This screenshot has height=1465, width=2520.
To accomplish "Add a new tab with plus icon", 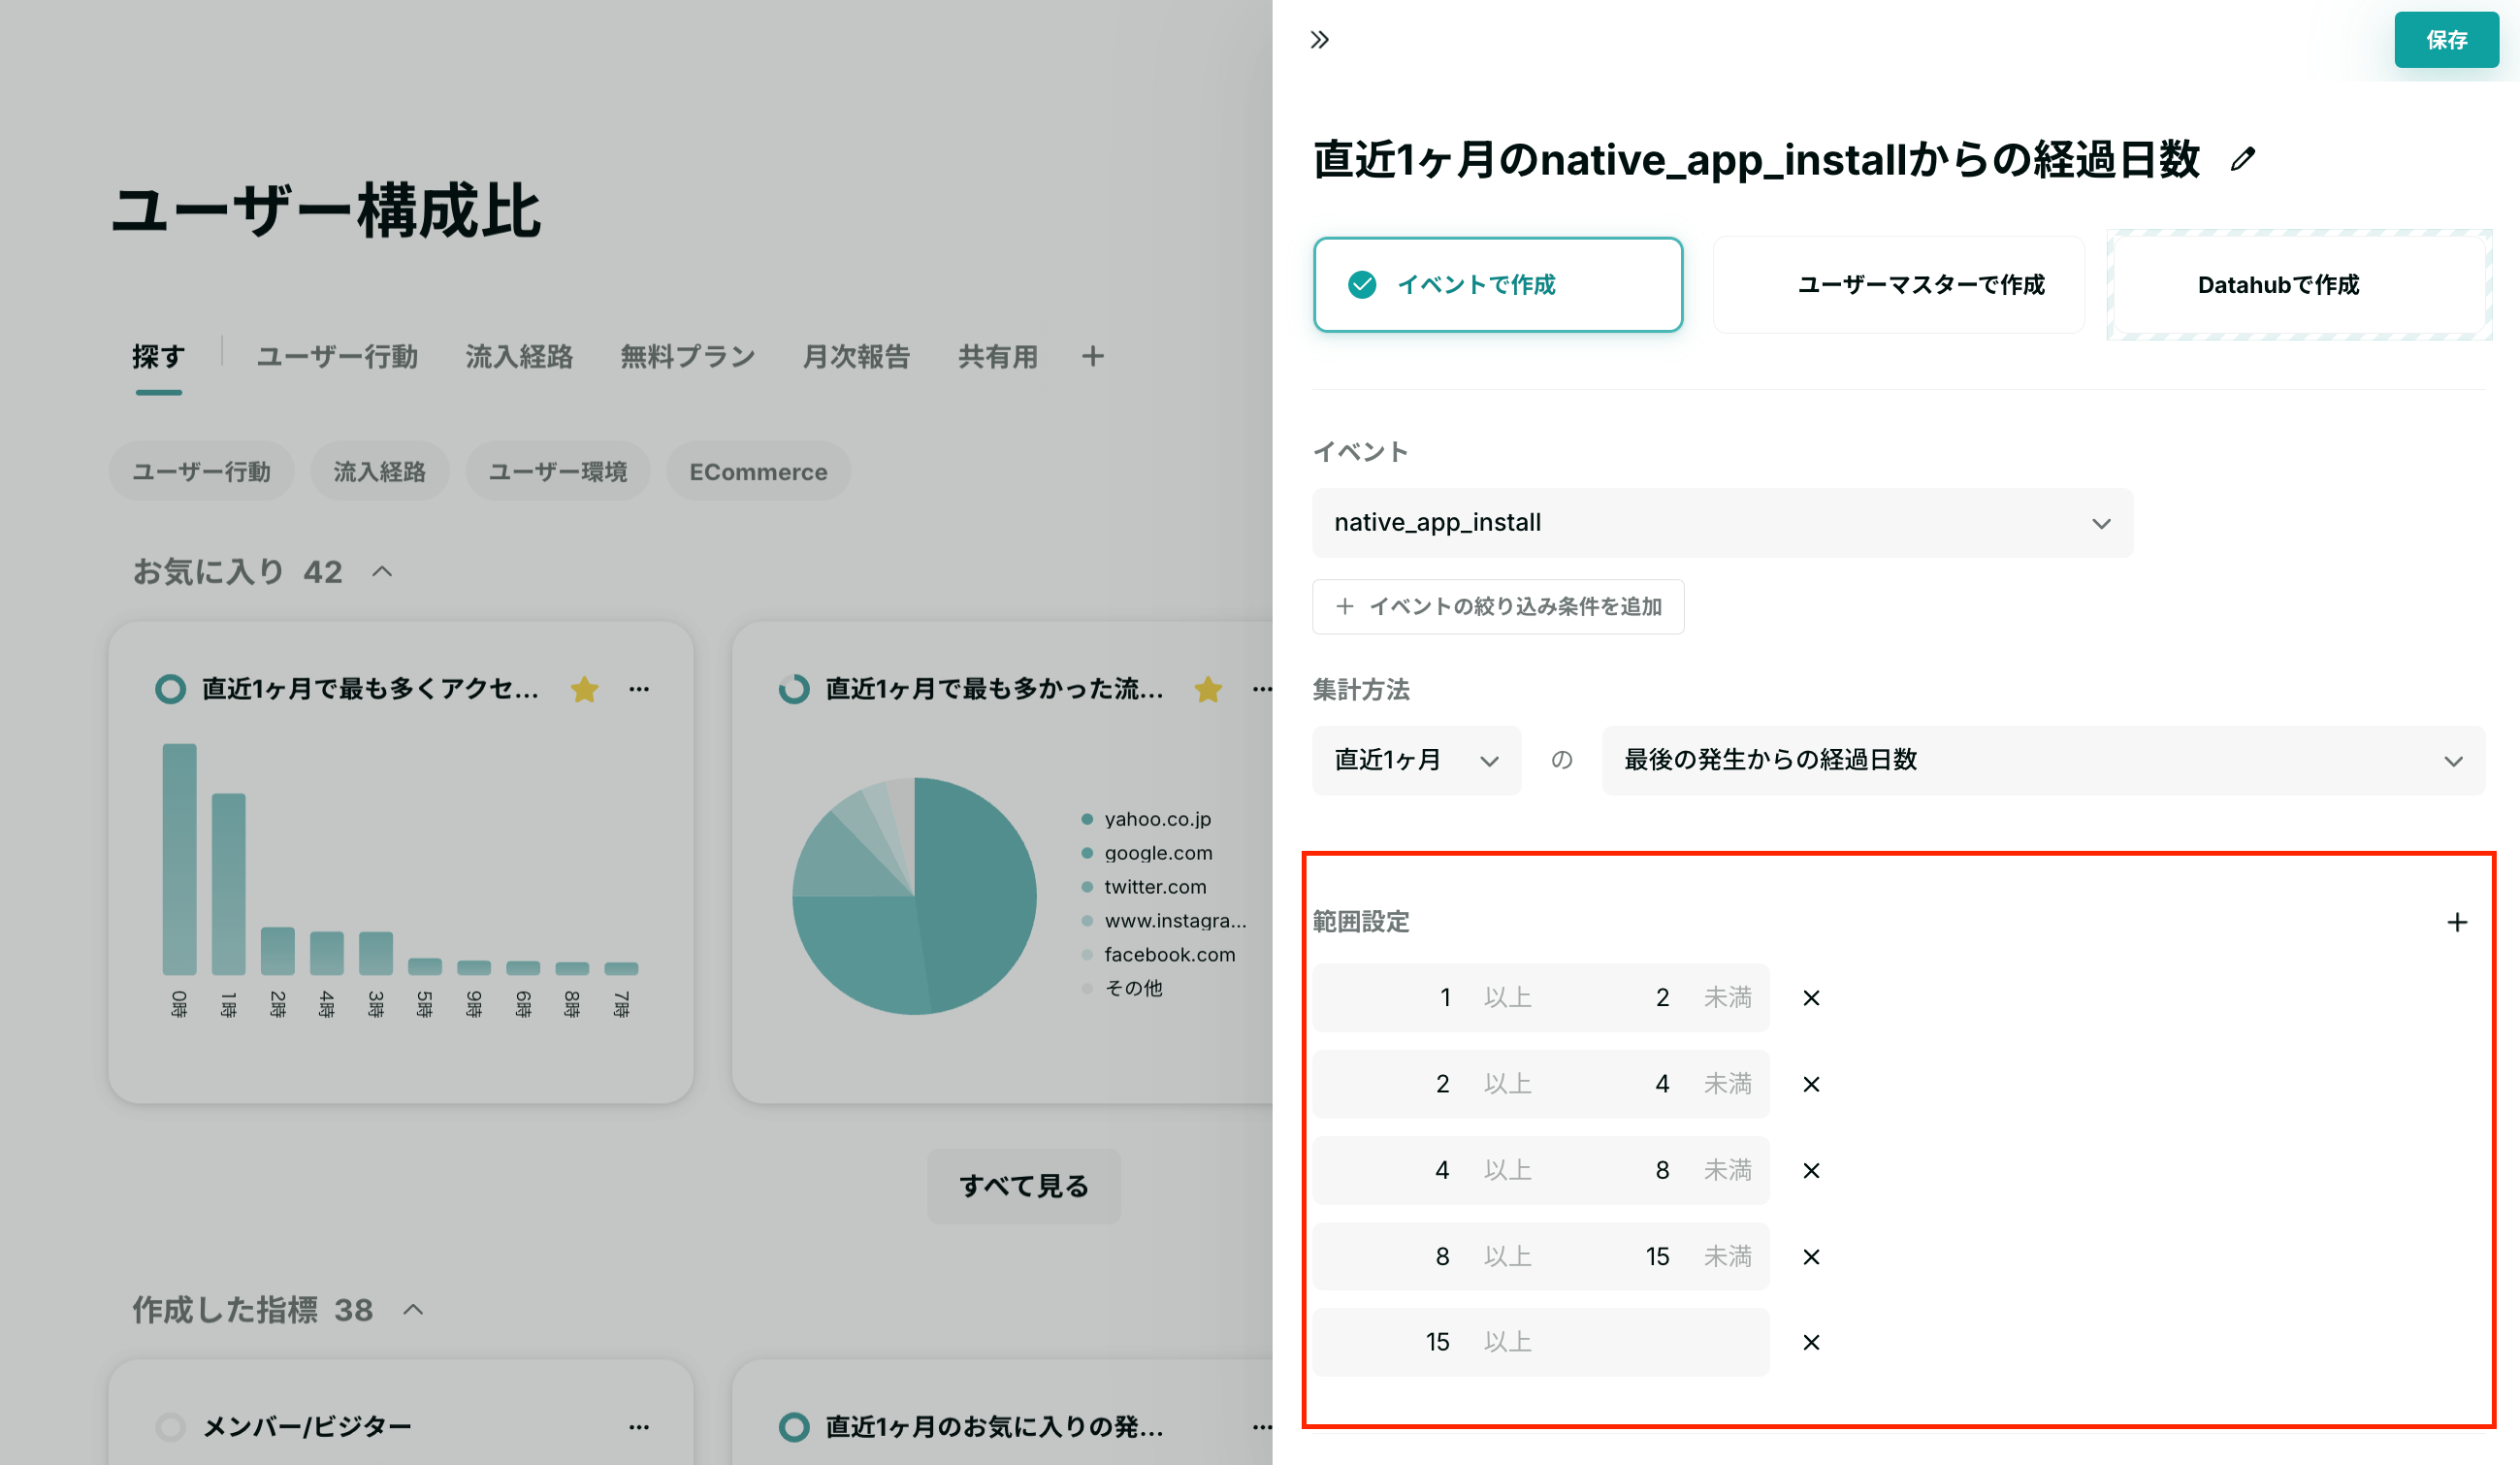I will click(1092, 356).
